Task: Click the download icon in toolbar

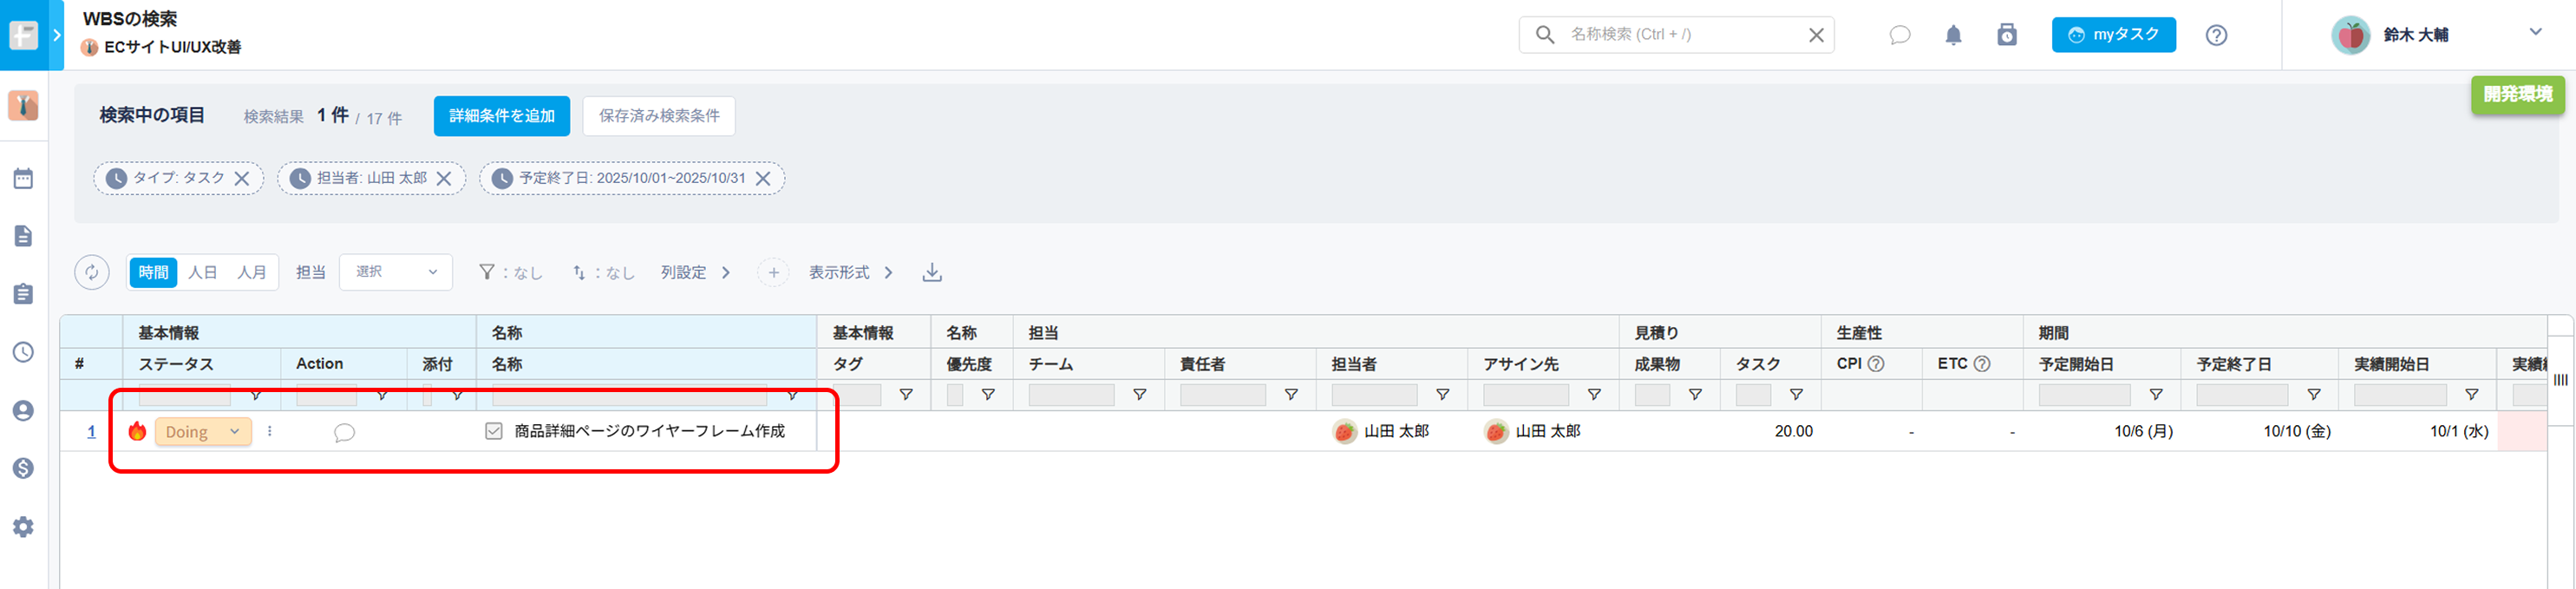Action: pyautogui.click(x=932, y=272)
